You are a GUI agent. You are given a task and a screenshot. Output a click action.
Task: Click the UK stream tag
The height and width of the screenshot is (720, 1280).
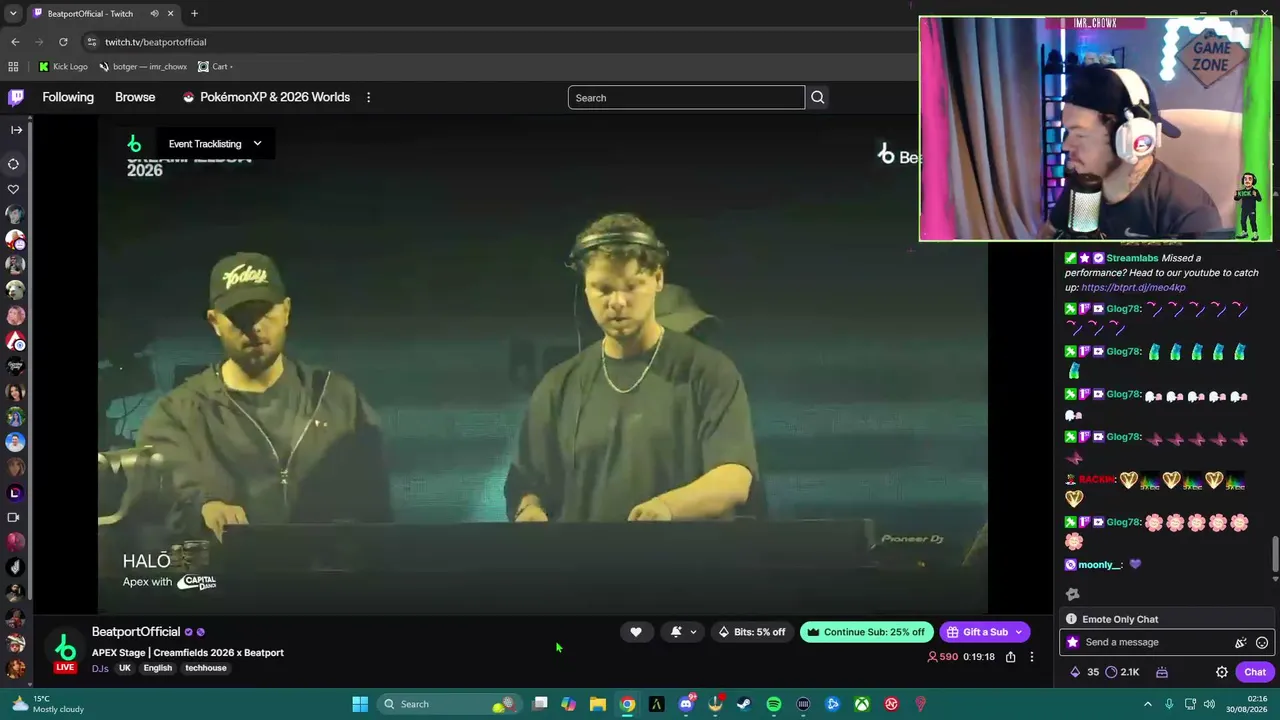click(125, 668)
